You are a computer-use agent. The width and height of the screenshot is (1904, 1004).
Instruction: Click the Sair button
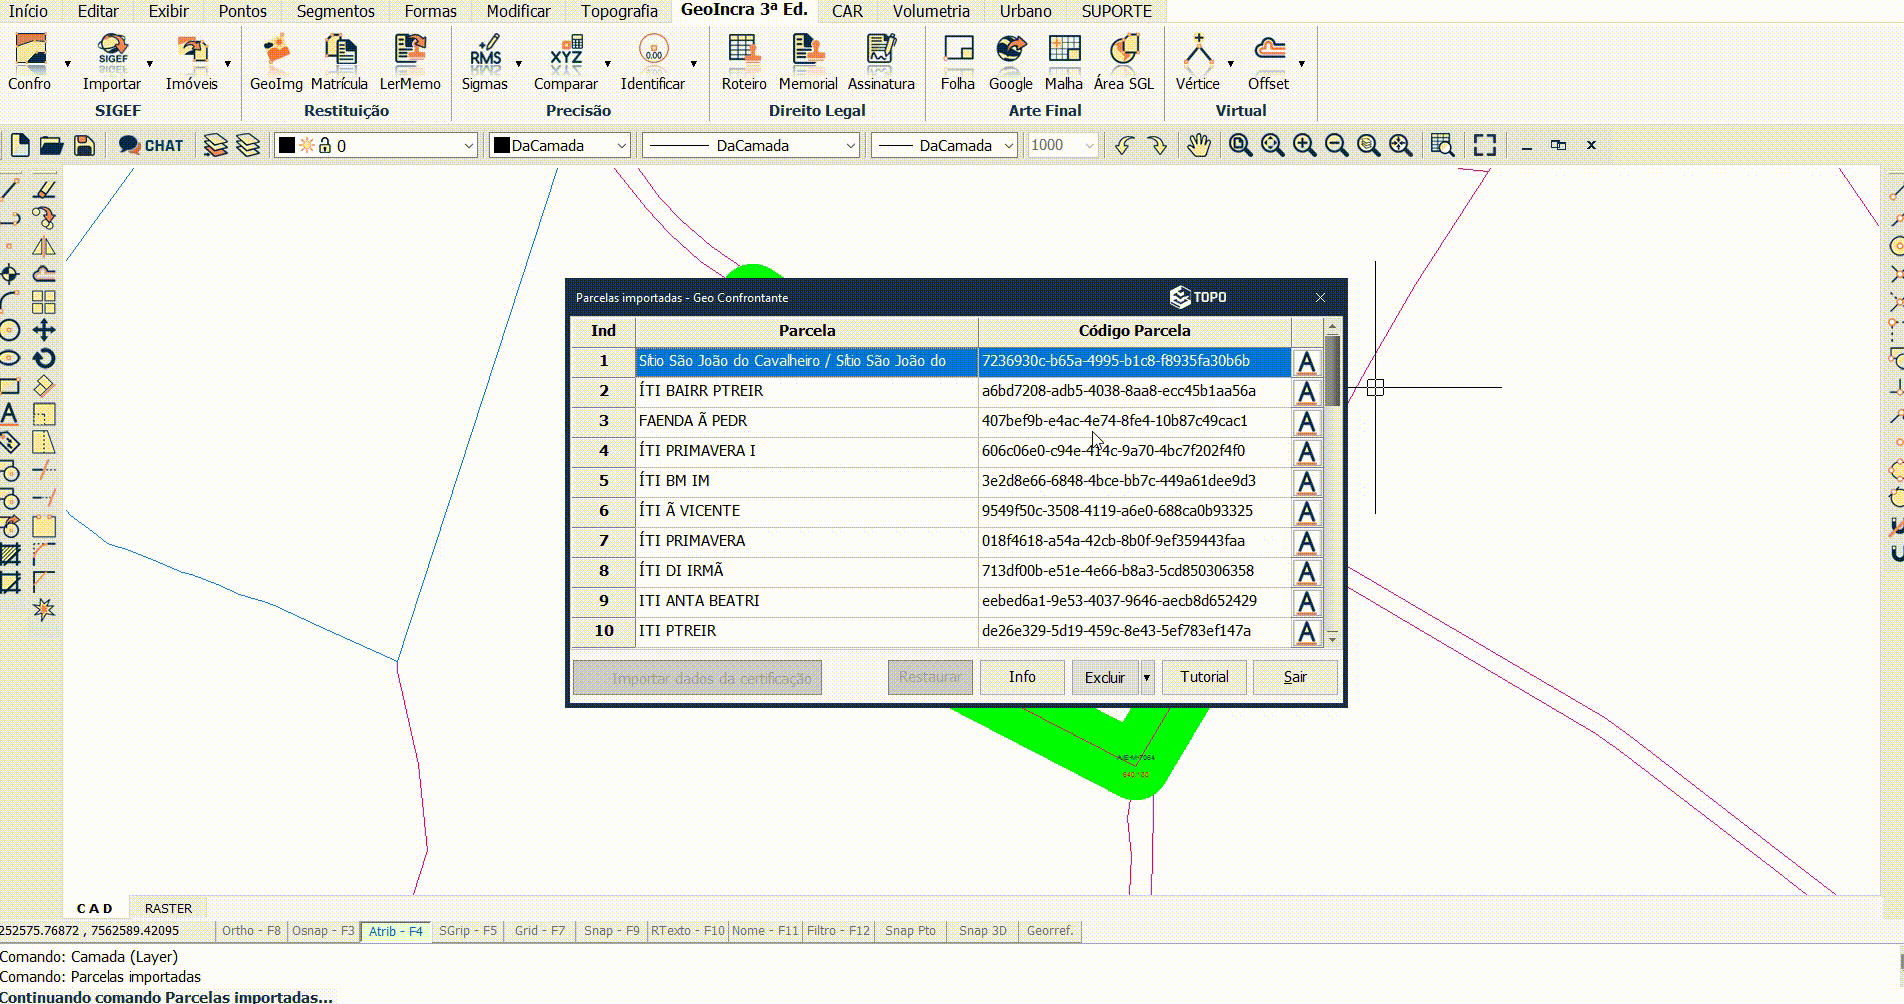1295,677
